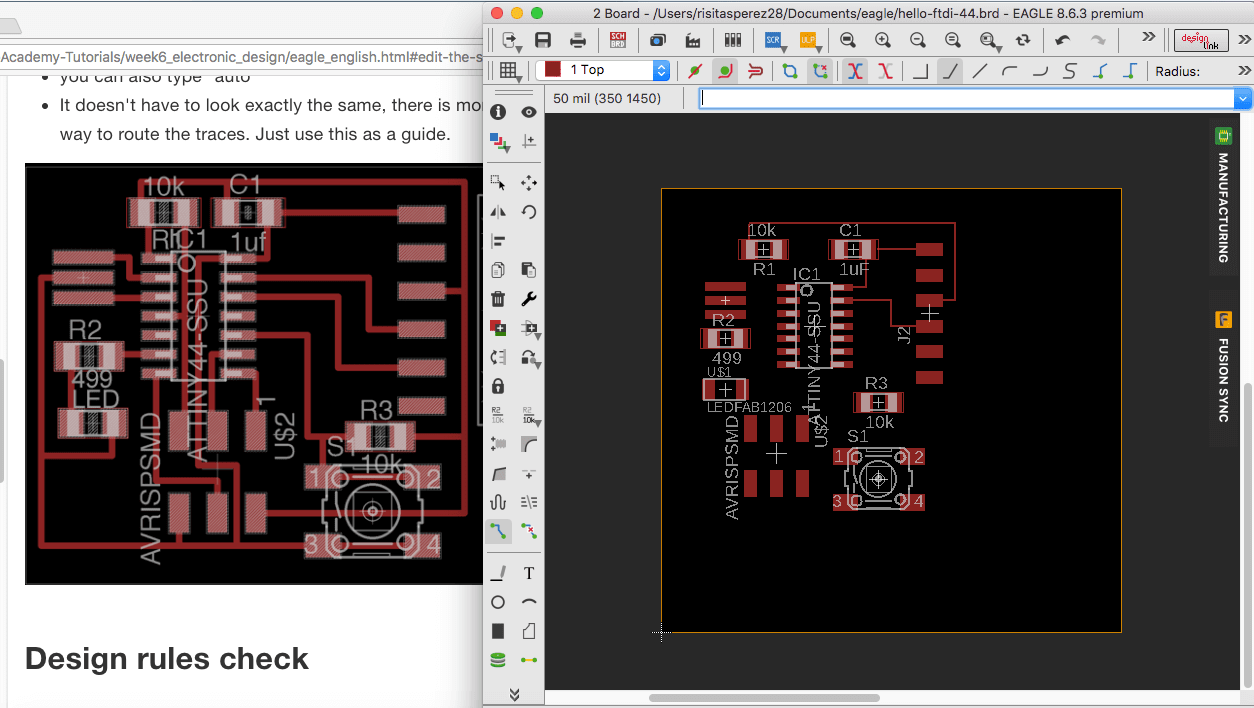Toggle Walkaround obstacles routing mode
This screenshot has width=1254, height=708.
(726, 71)
